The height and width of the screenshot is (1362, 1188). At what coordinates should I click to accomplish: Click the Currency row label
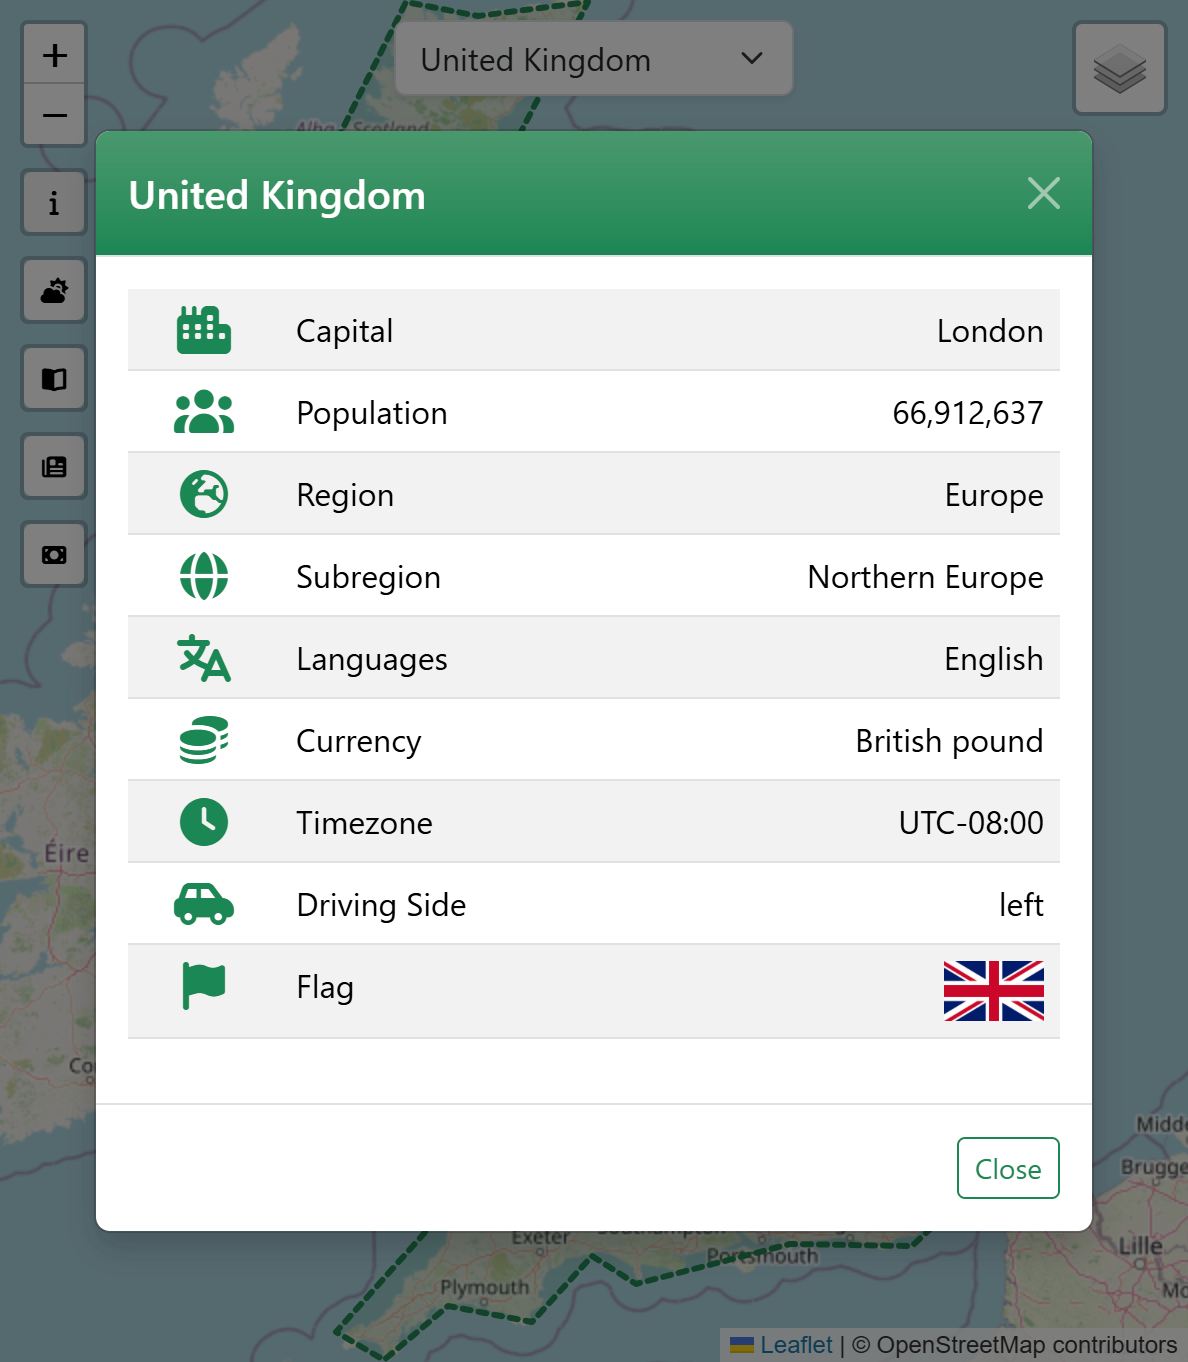tap(359, 741)
